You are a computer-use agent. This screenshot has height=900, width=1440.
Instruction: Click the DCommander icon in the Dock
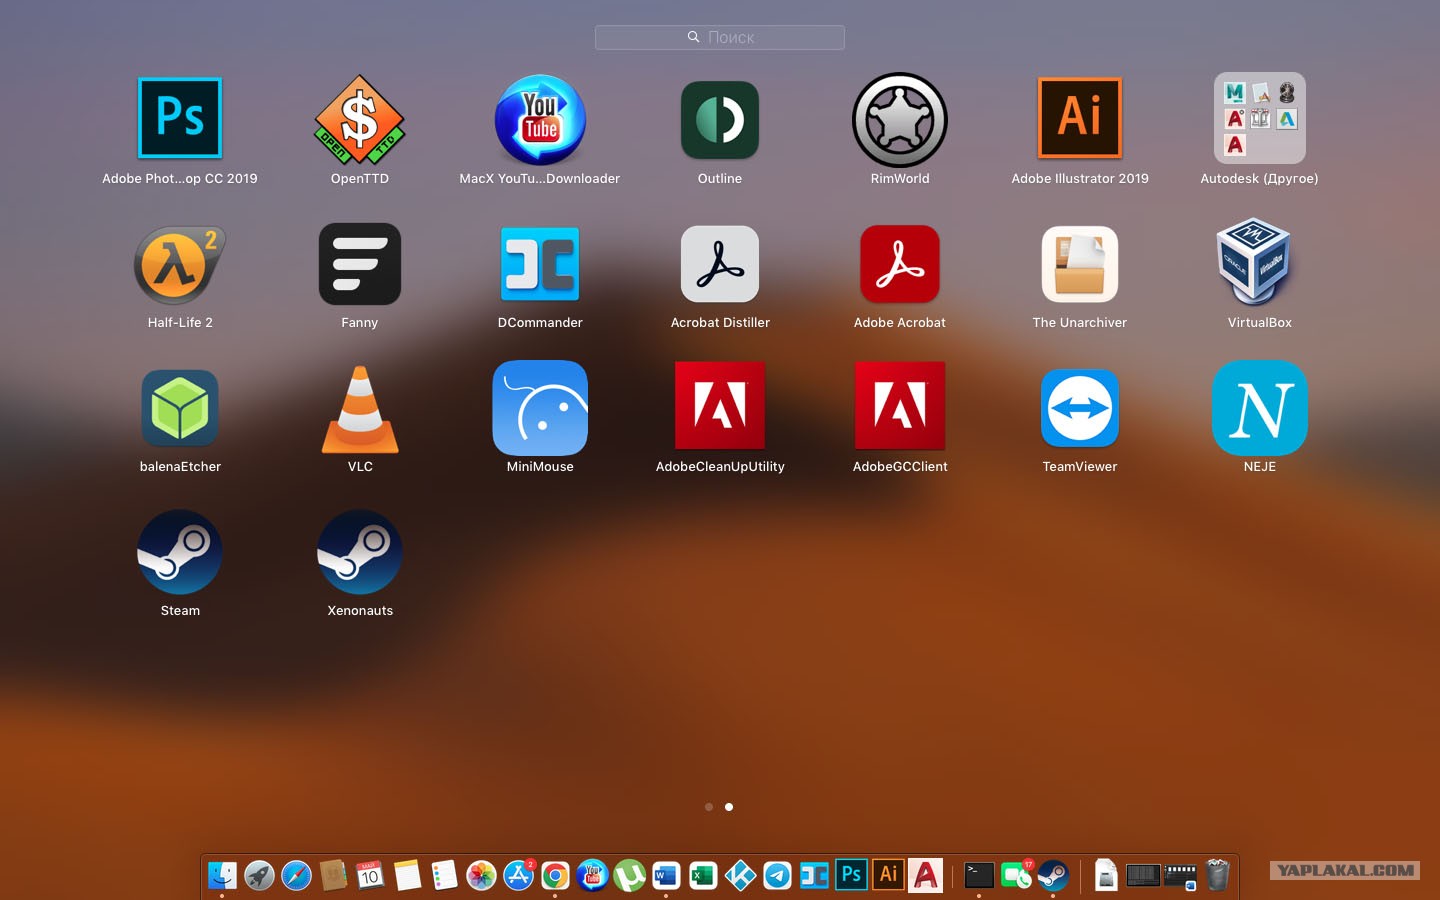coord(814,876)
